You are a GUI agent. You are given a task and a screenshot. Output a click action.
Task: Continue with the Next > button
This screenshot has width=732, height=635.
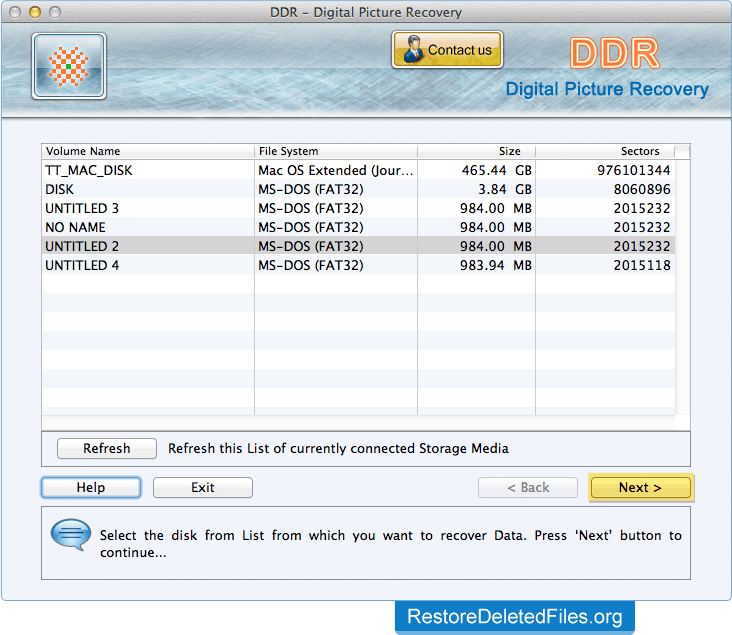click(x=640, y=487)
